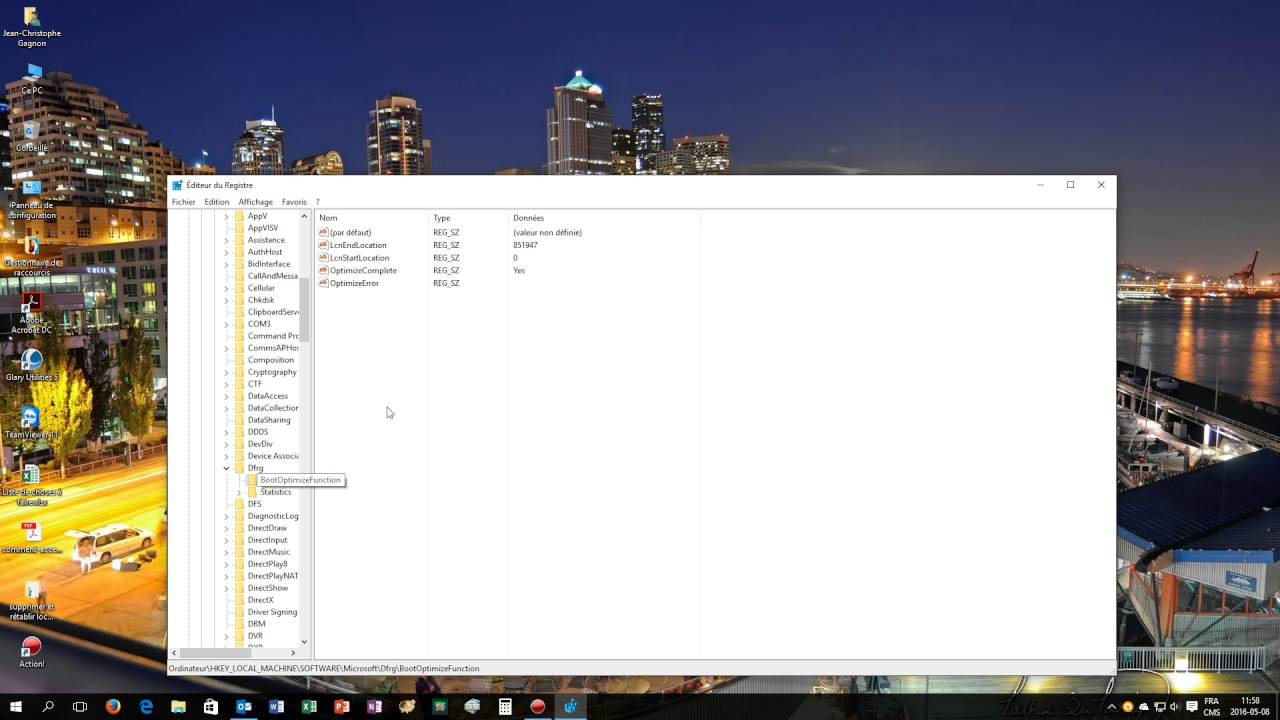Open the Calculator taskbar icon

tap(505, 706)
